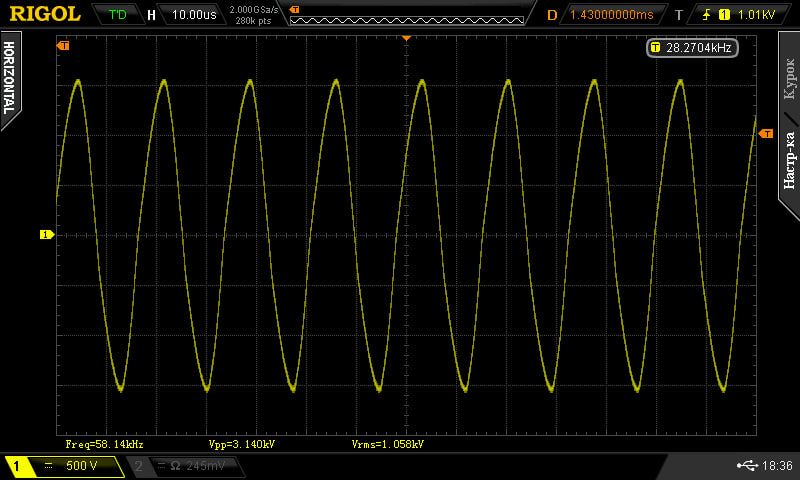The image size is (800, 480).
Task: Click the channel 1 500 V scale value
Action: point(81,466)
